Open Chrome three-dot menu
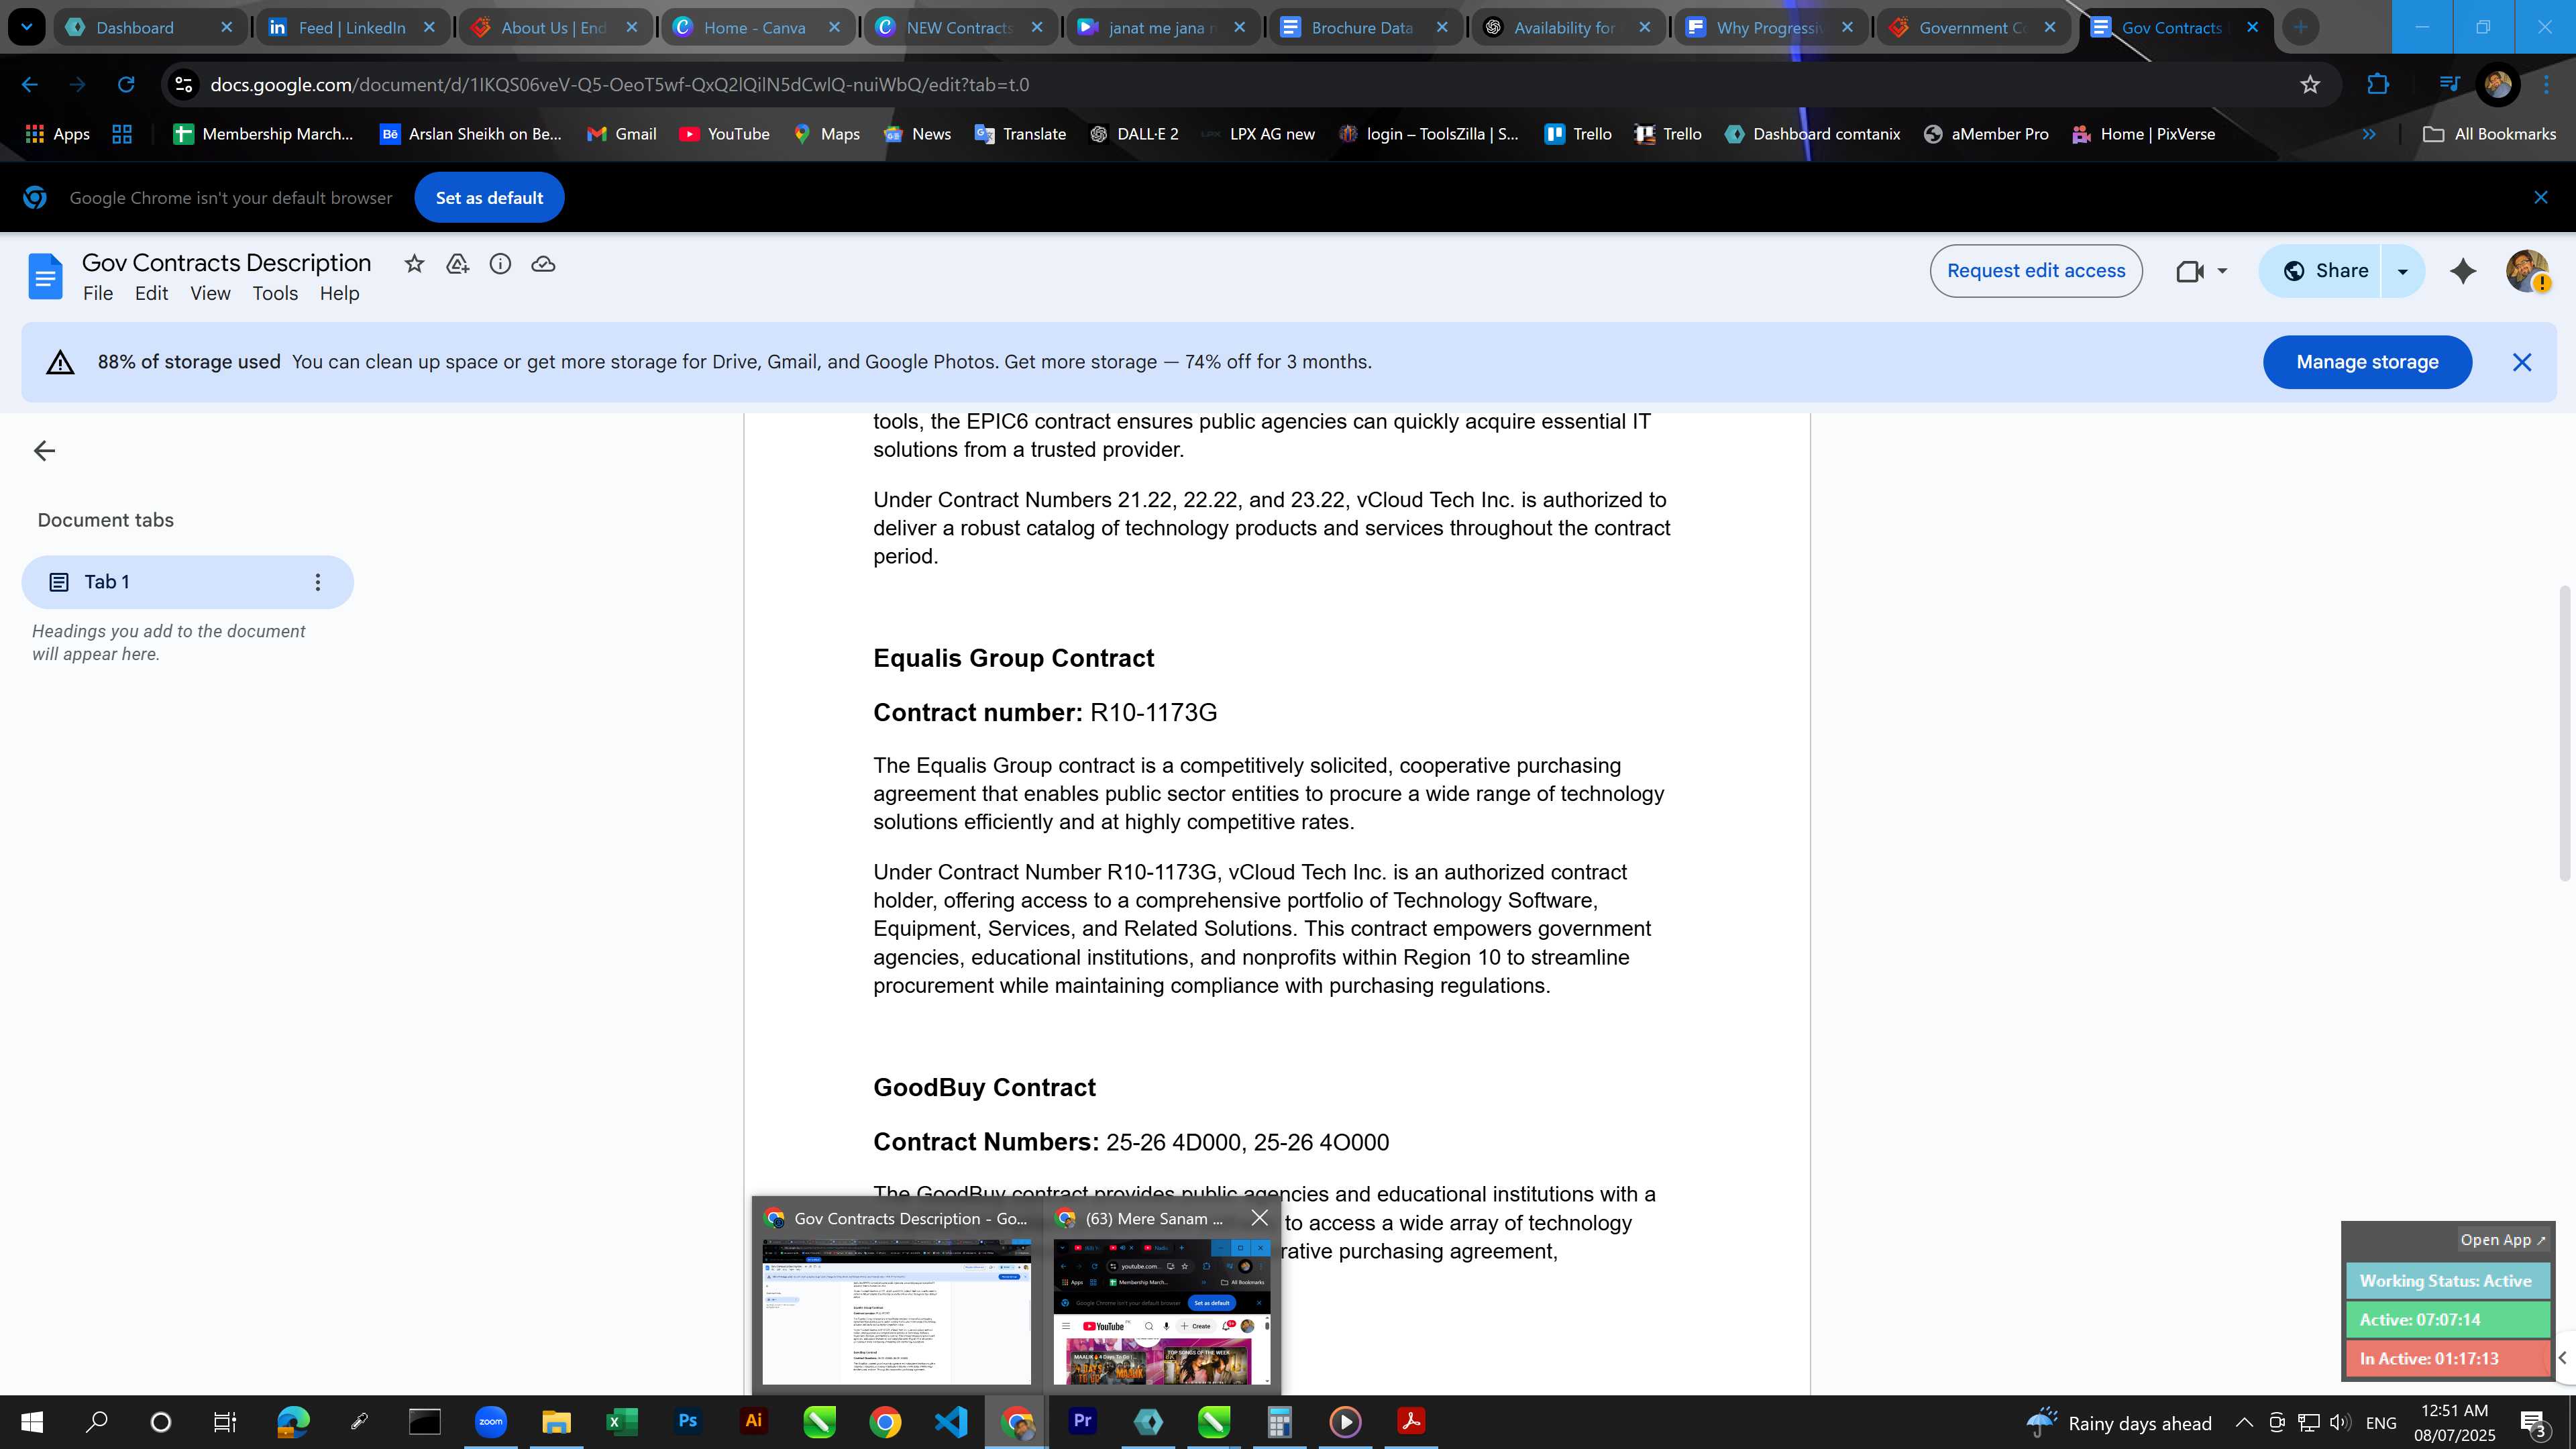Image resolution: width=2576 pixels, height=1449 pixels. click(x=2546, y=85)
